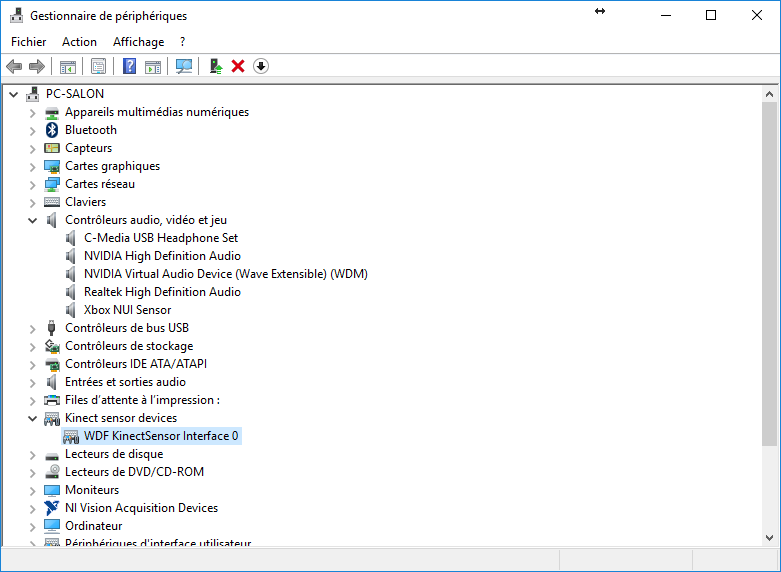Expand Entrées et sorties audio chevron

click(33, 383)
